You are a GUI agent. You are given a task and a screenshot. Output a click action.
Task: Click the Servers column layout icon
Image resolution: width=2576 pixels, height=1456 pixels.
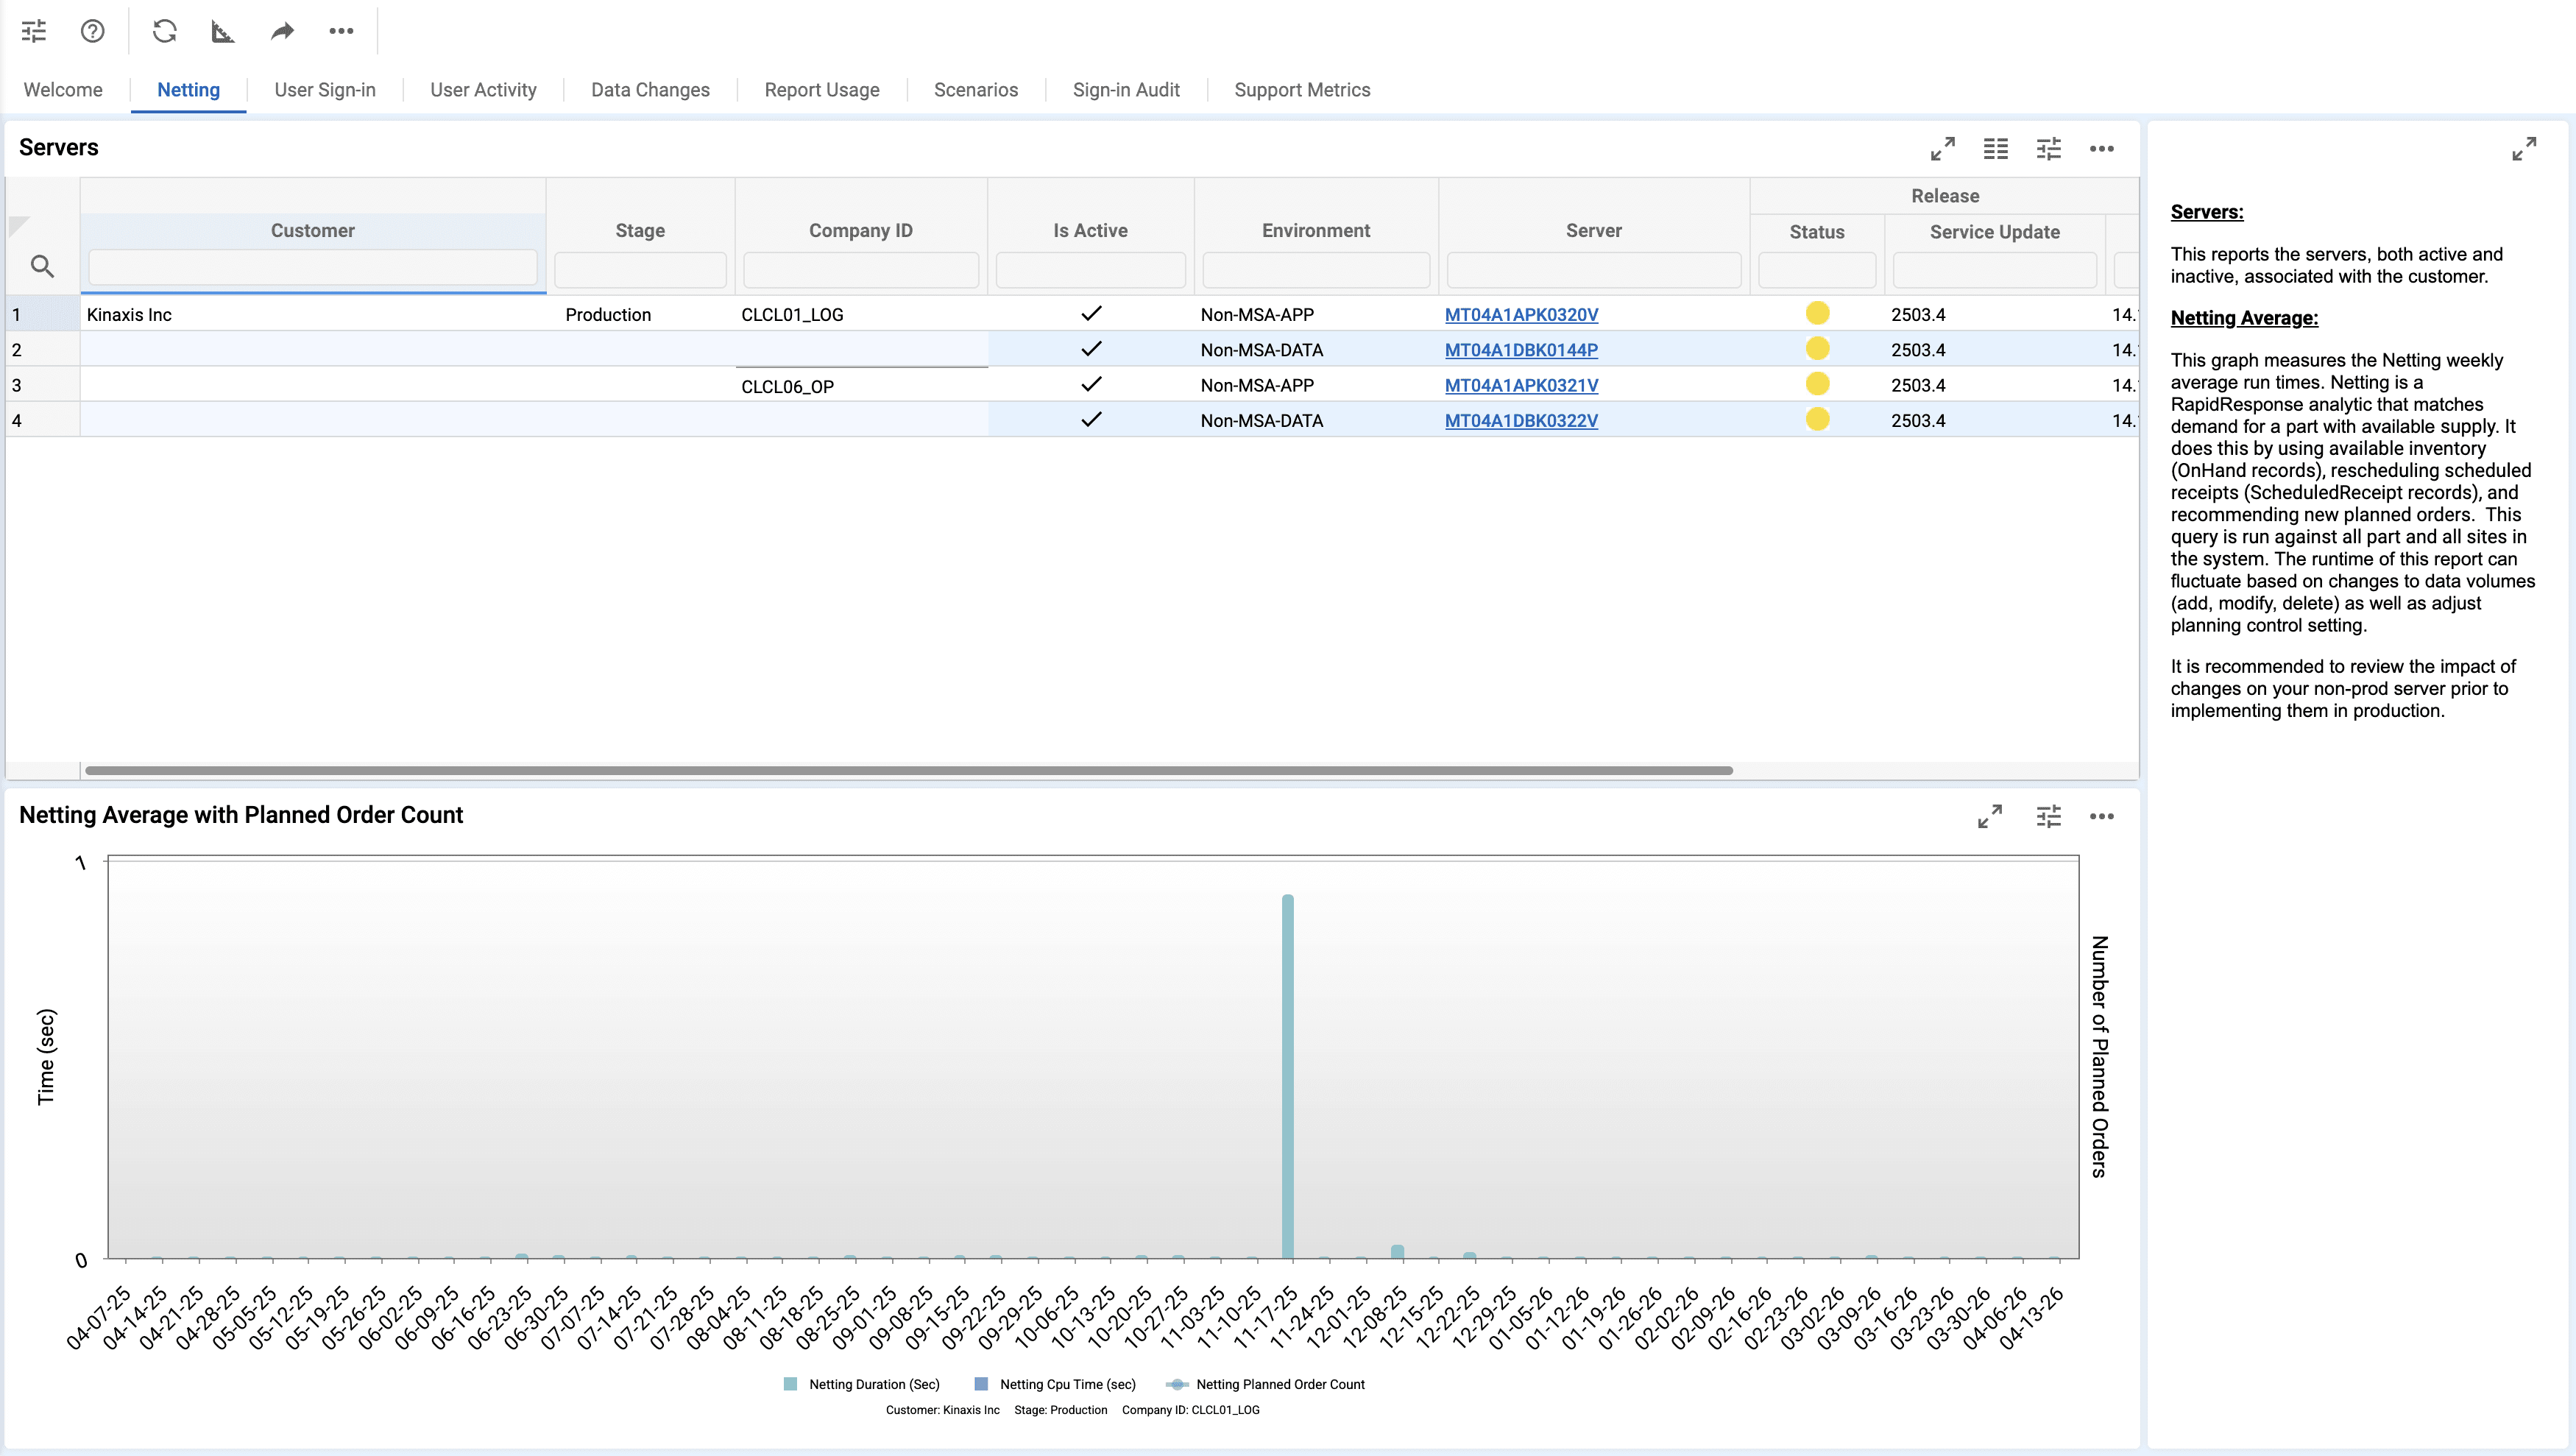[1996, 149]
